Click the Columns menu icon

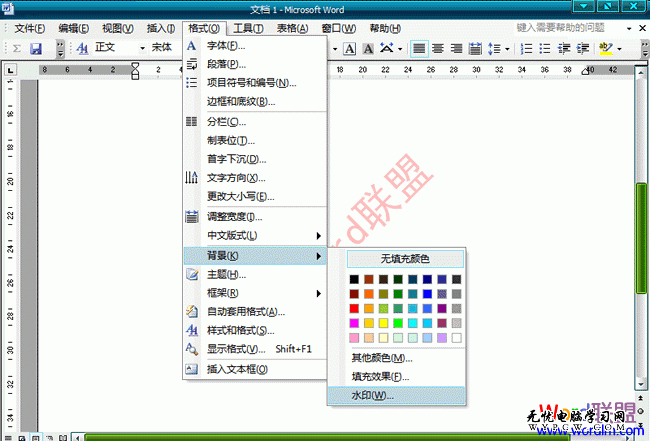click(191, 121)
